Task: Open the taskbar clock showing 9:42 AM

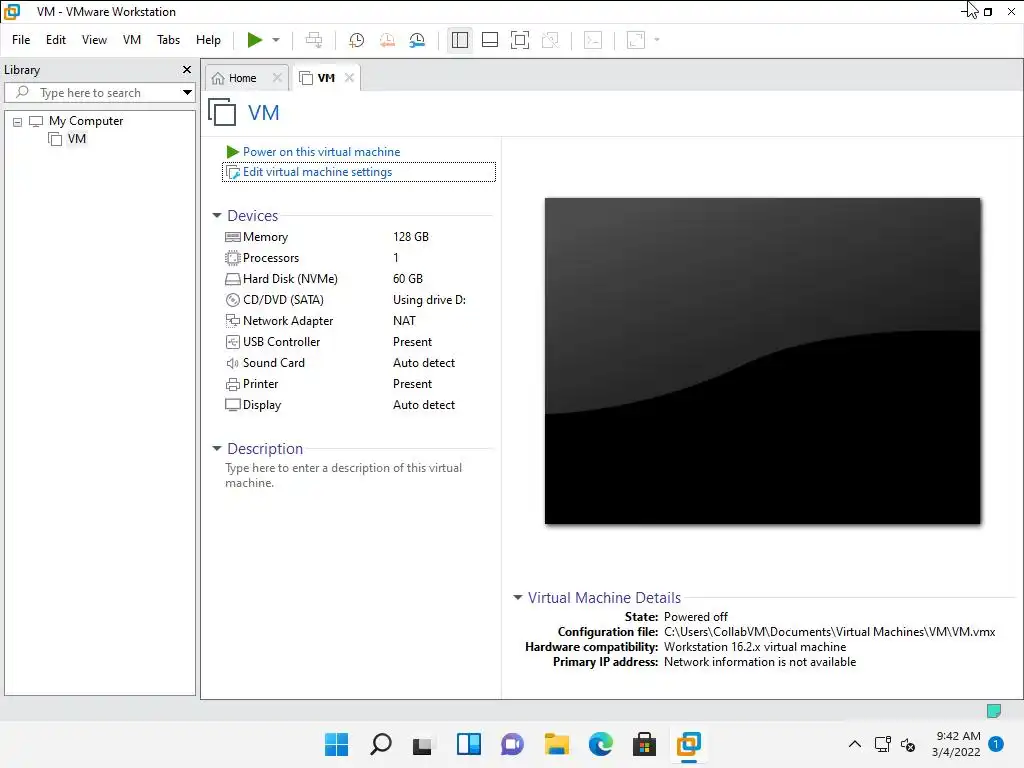Action: click(x=956, y=744)
